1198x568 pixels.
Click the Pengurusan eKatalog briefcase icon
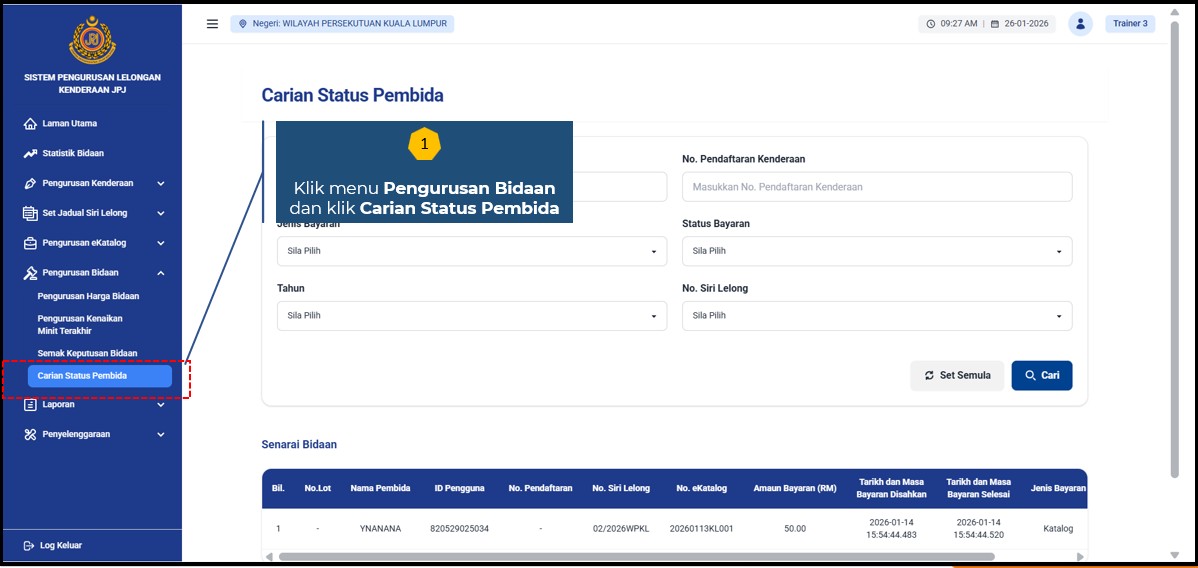(x=30, y=243)
